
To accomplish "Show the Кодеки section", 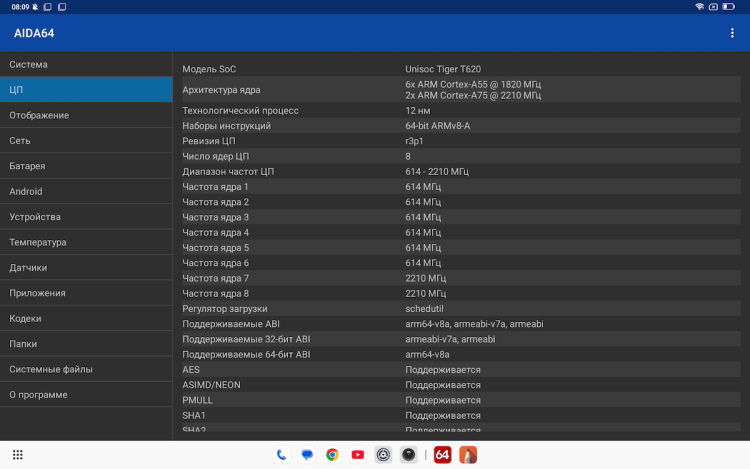I will [86, 318].
